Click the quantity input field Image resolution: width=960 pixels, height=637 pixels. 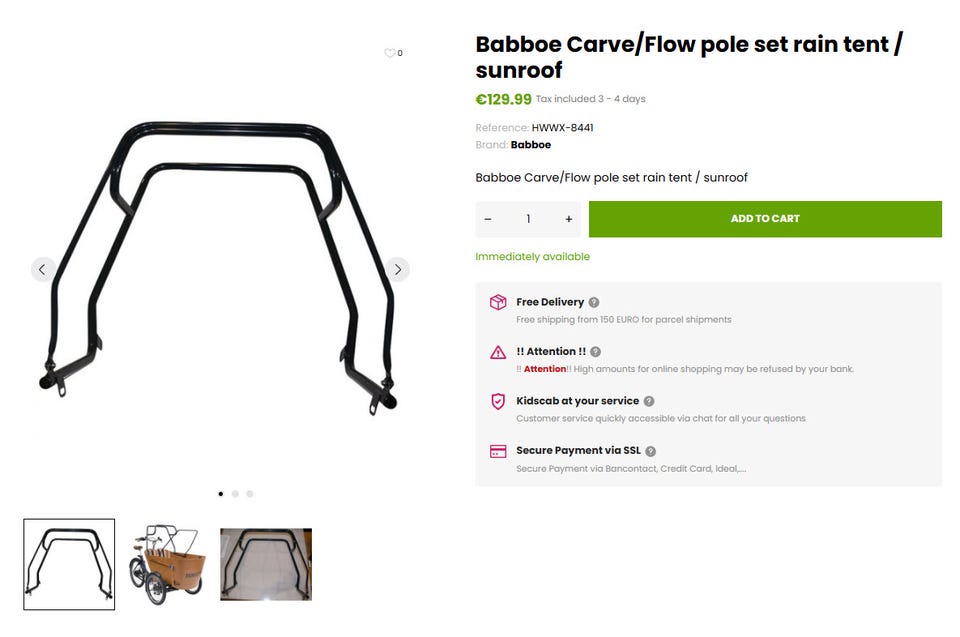point(528,219)
